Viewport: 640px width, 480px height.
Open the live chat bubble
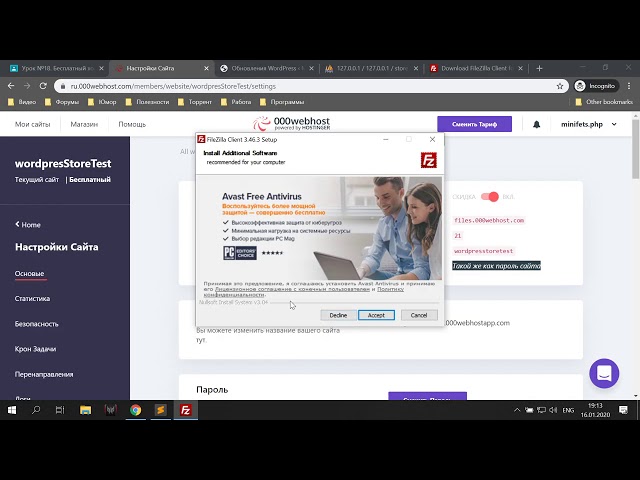[604, 373]
